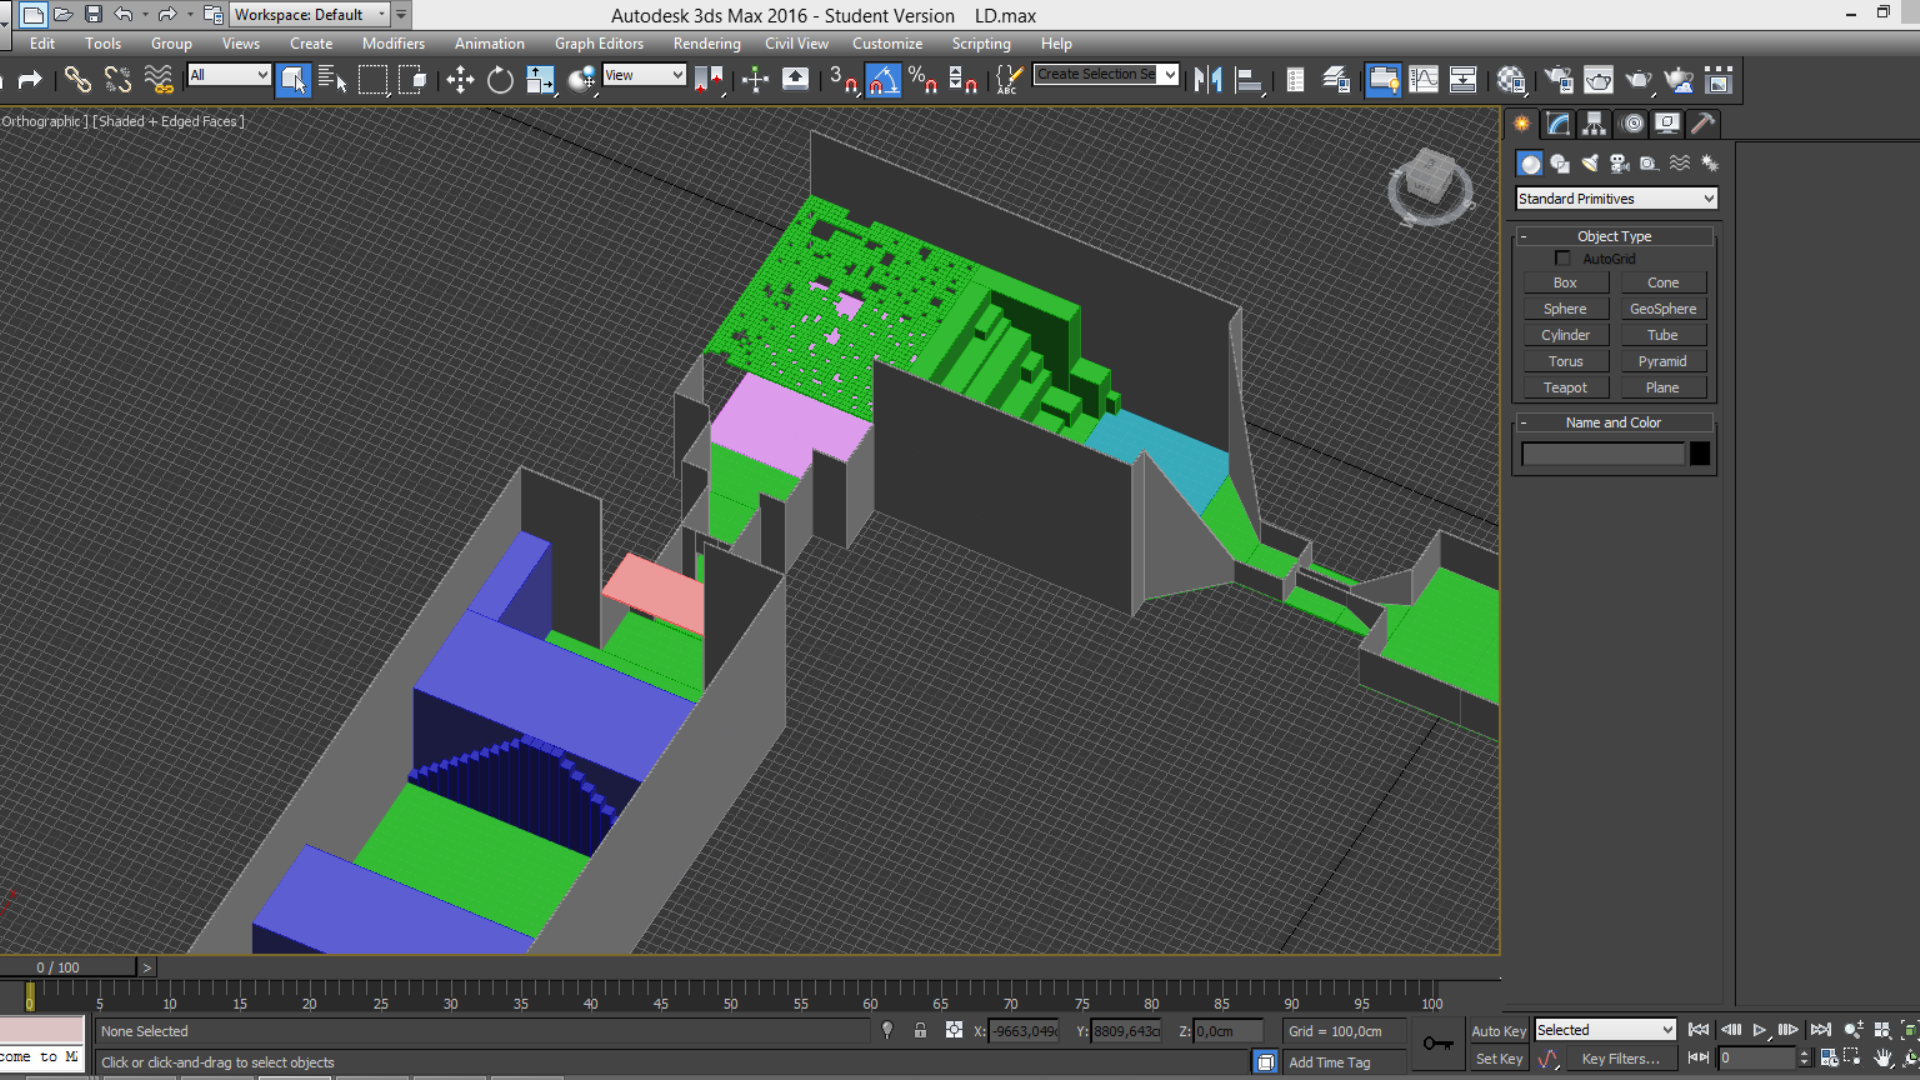Click the Pyramid button

[x=1663, y=361]
